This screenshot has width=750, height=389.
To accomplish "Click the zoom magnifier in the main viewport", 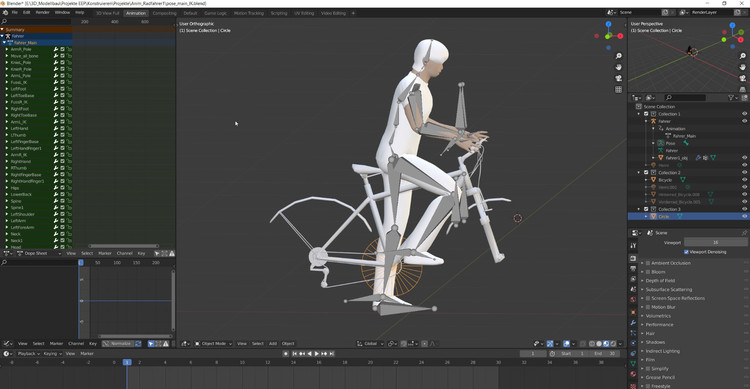I will 618,56.
